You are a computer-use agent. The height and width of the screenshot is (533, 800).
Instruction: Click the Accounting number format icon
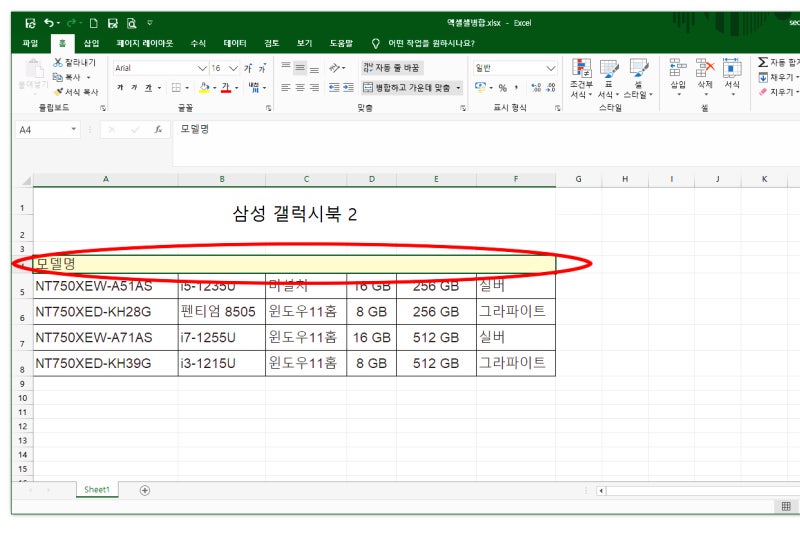[x=480, y=87]
